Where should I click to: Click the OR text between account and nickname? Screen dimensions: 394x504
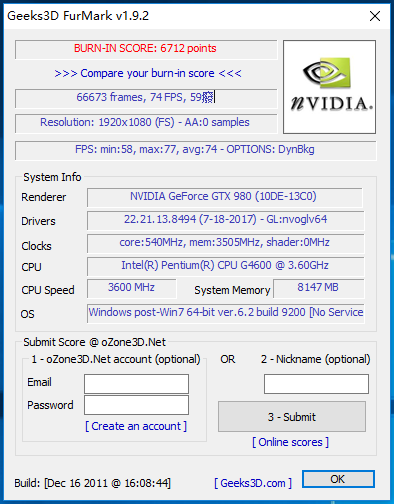tap(228, 359)
